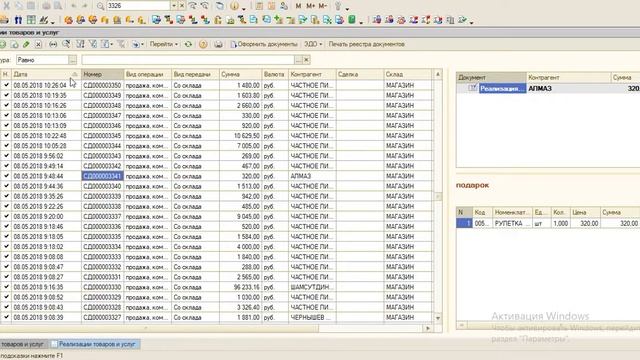Click the search by number icon
The width and height of the screenshot is (640, 360).
pyautogui.click(x=66, y=44)
